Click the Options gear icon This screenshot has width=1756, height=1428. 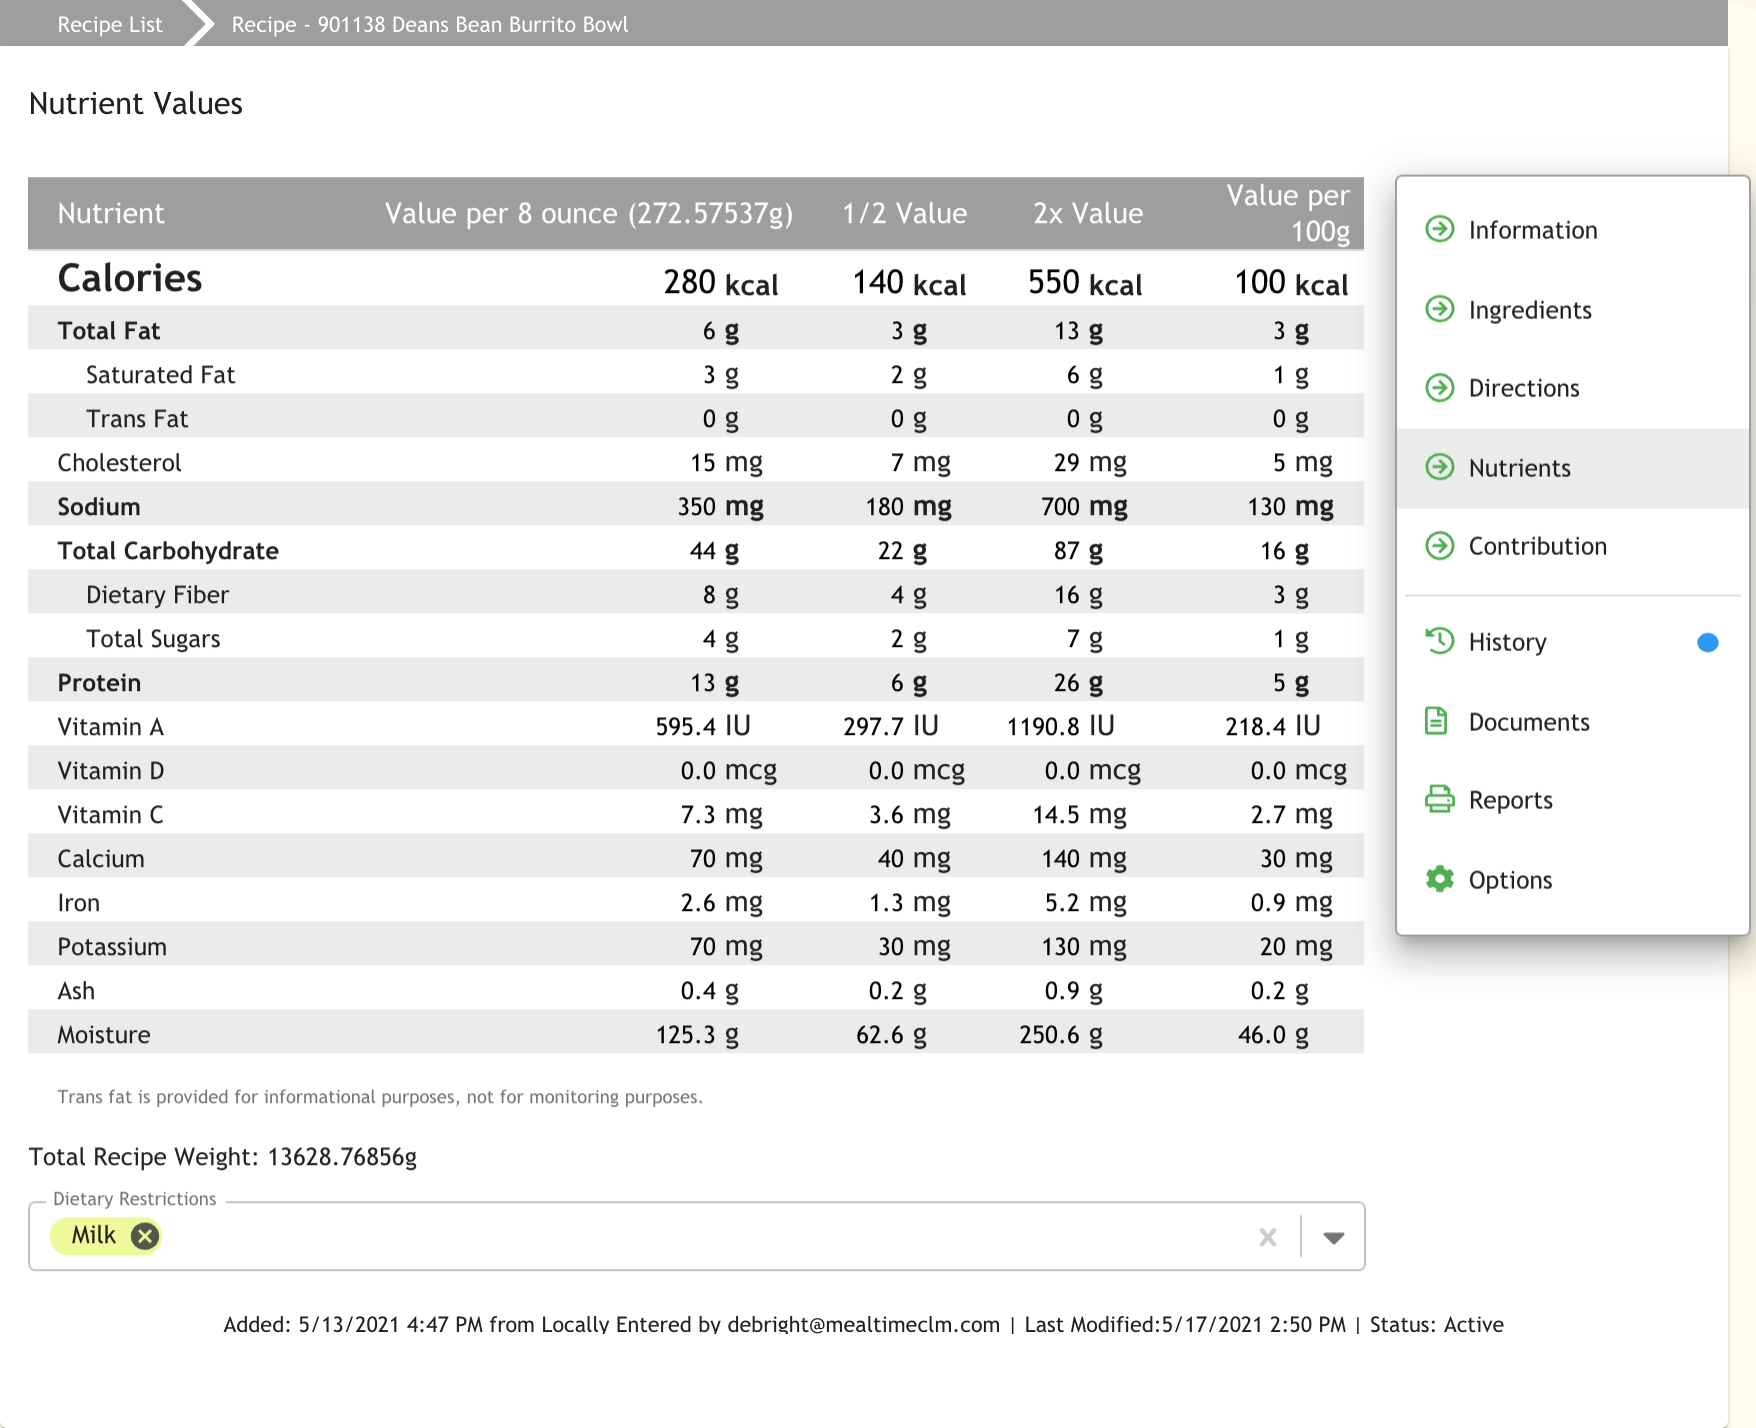coord(1439,879)
